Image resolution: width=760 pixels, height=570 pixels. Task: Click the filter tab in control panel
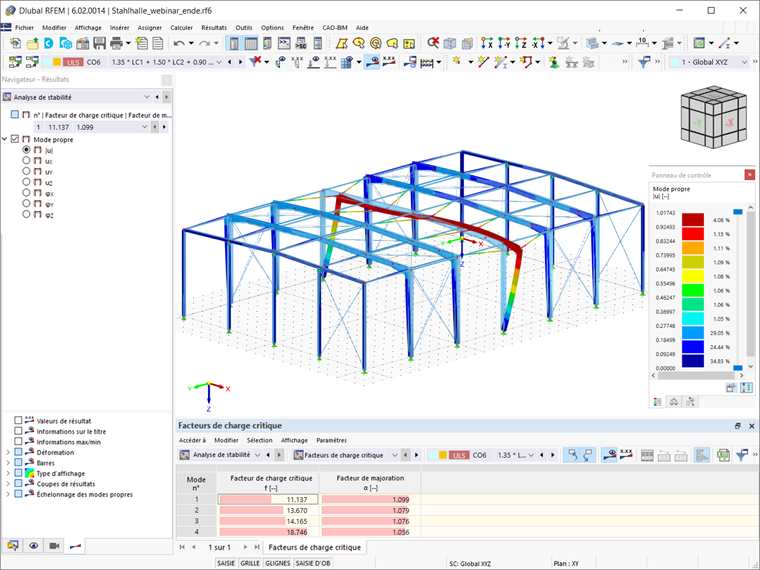point(690,402)
